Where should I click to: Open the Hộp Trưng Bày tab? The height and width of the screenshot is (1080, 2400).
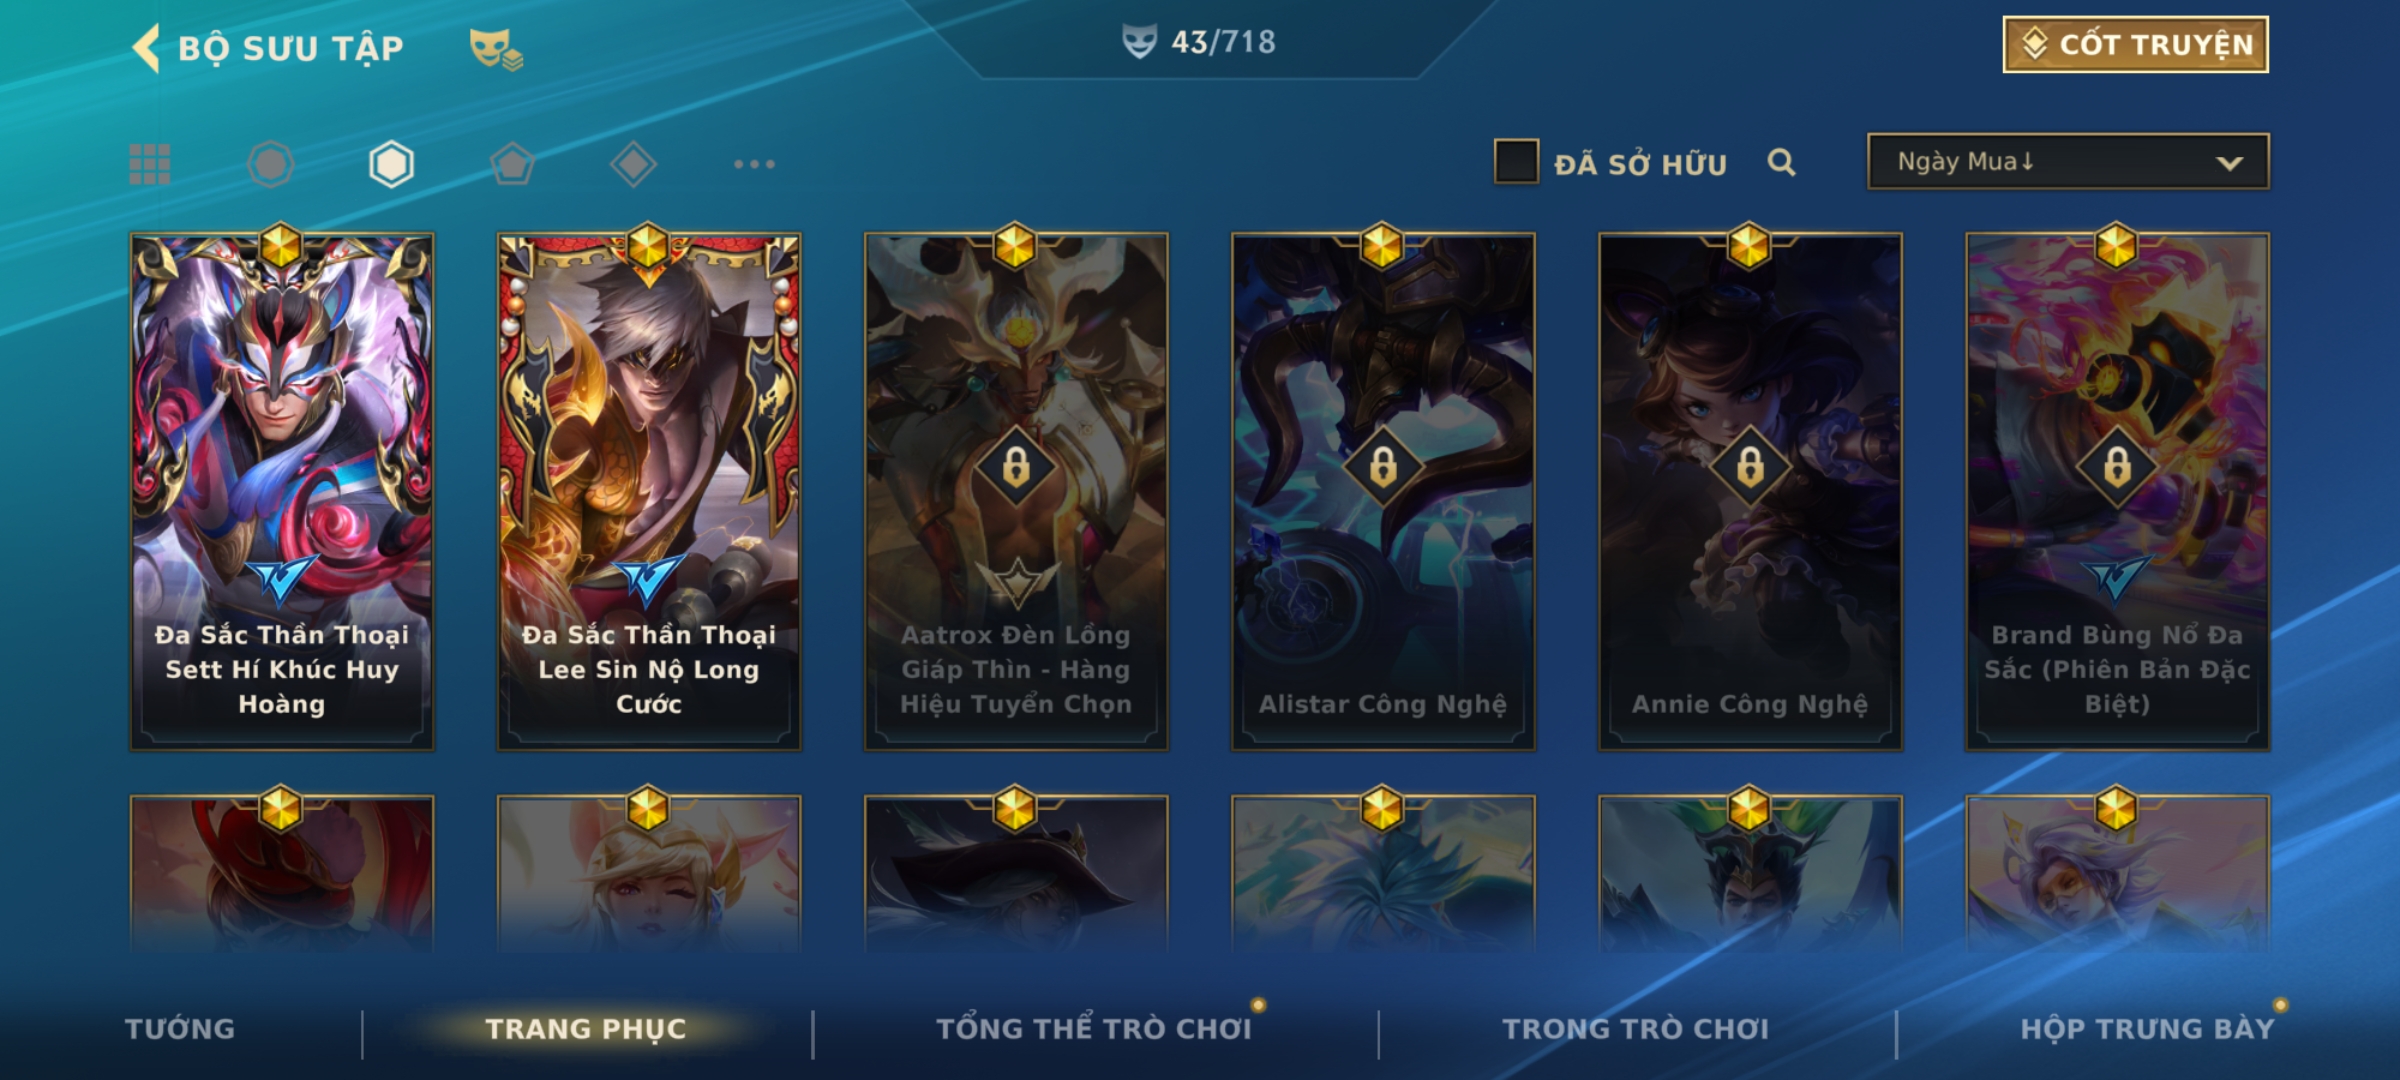tap(2147, 1029)
